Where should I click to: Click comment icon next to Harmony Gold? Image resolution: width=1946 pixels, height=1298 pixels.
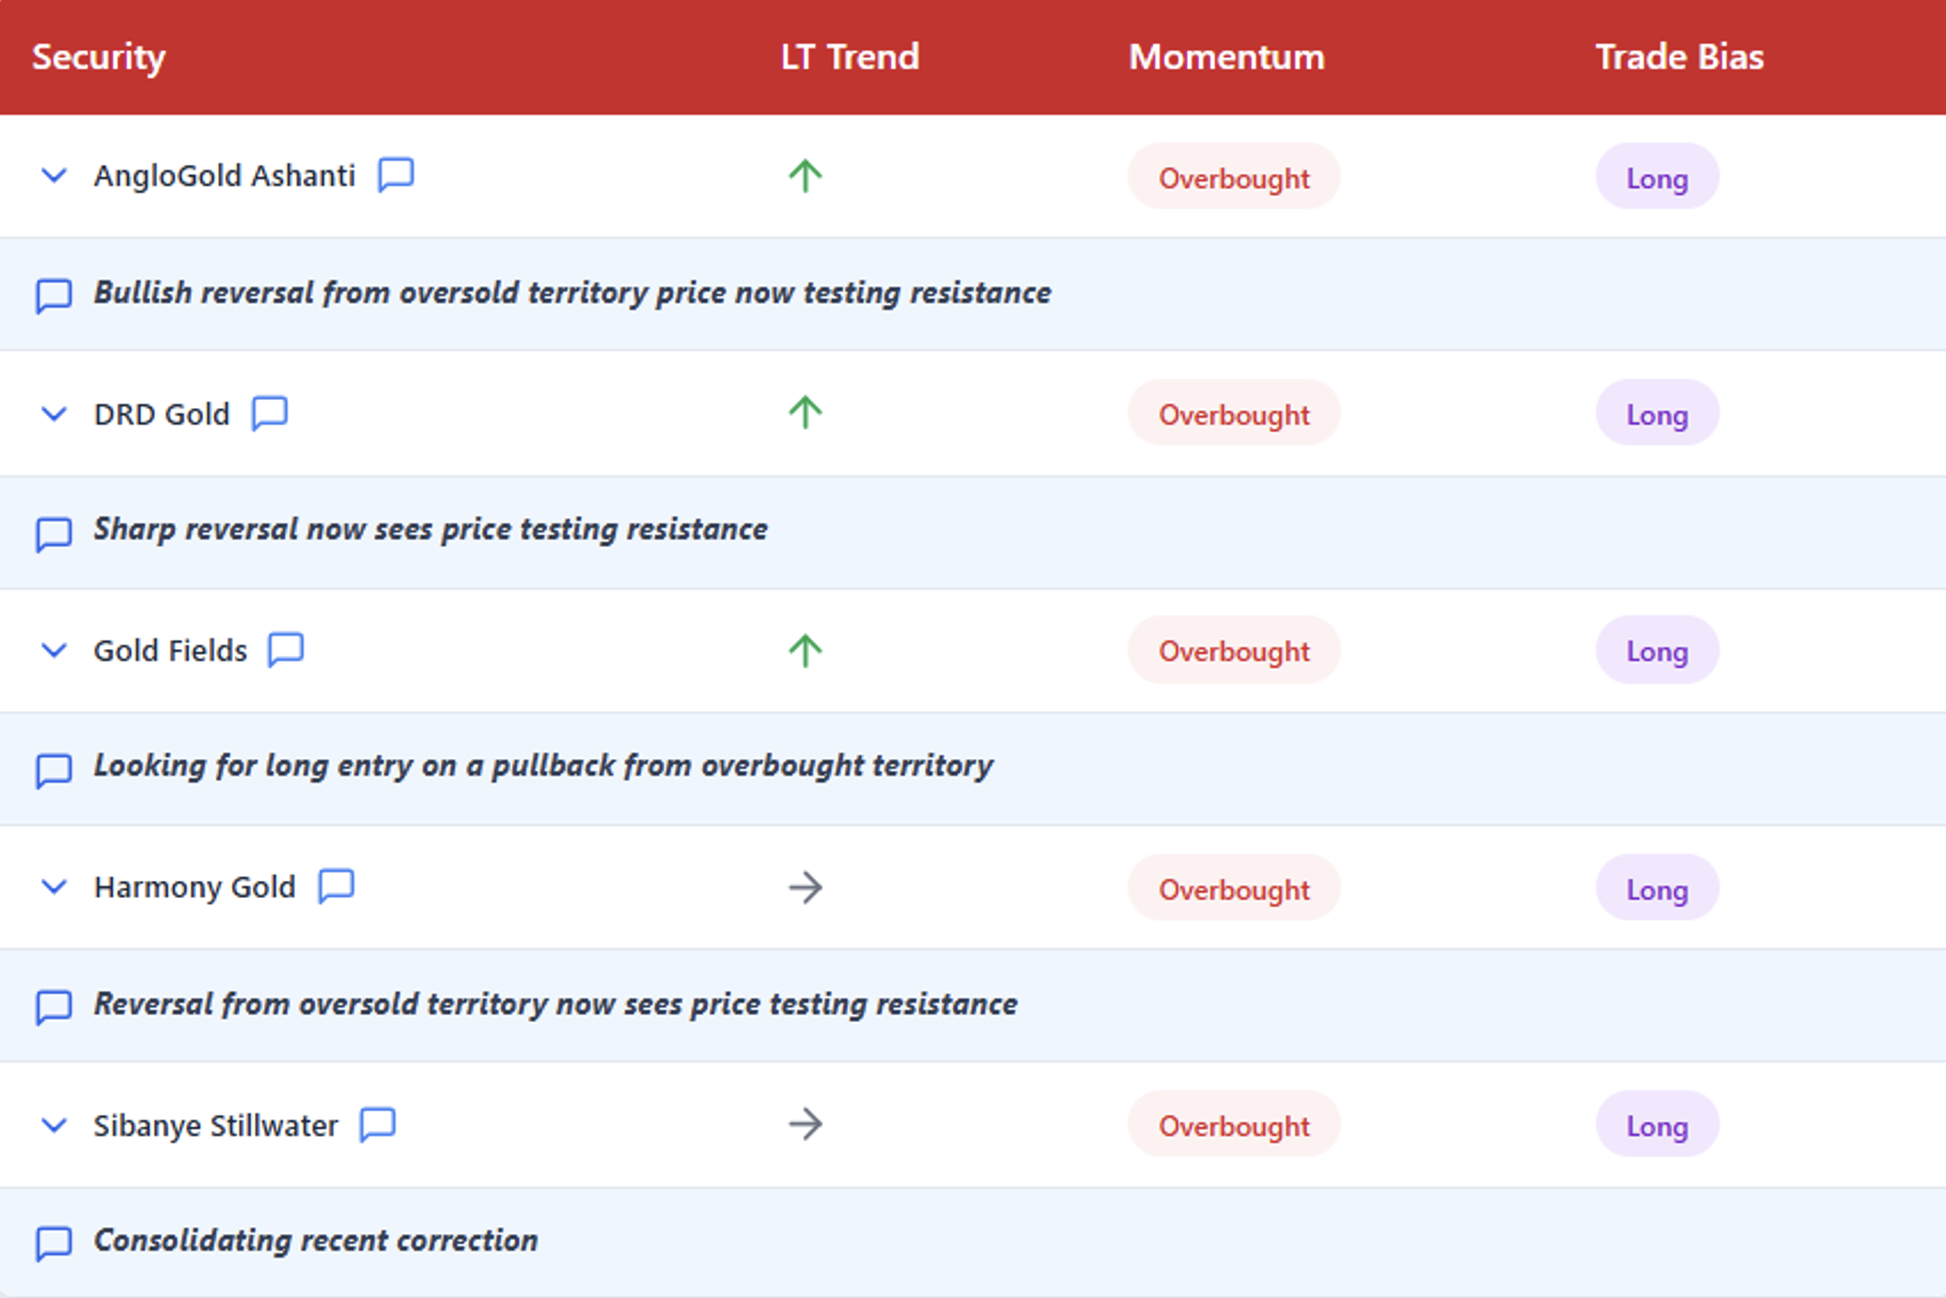coord(336,886)
